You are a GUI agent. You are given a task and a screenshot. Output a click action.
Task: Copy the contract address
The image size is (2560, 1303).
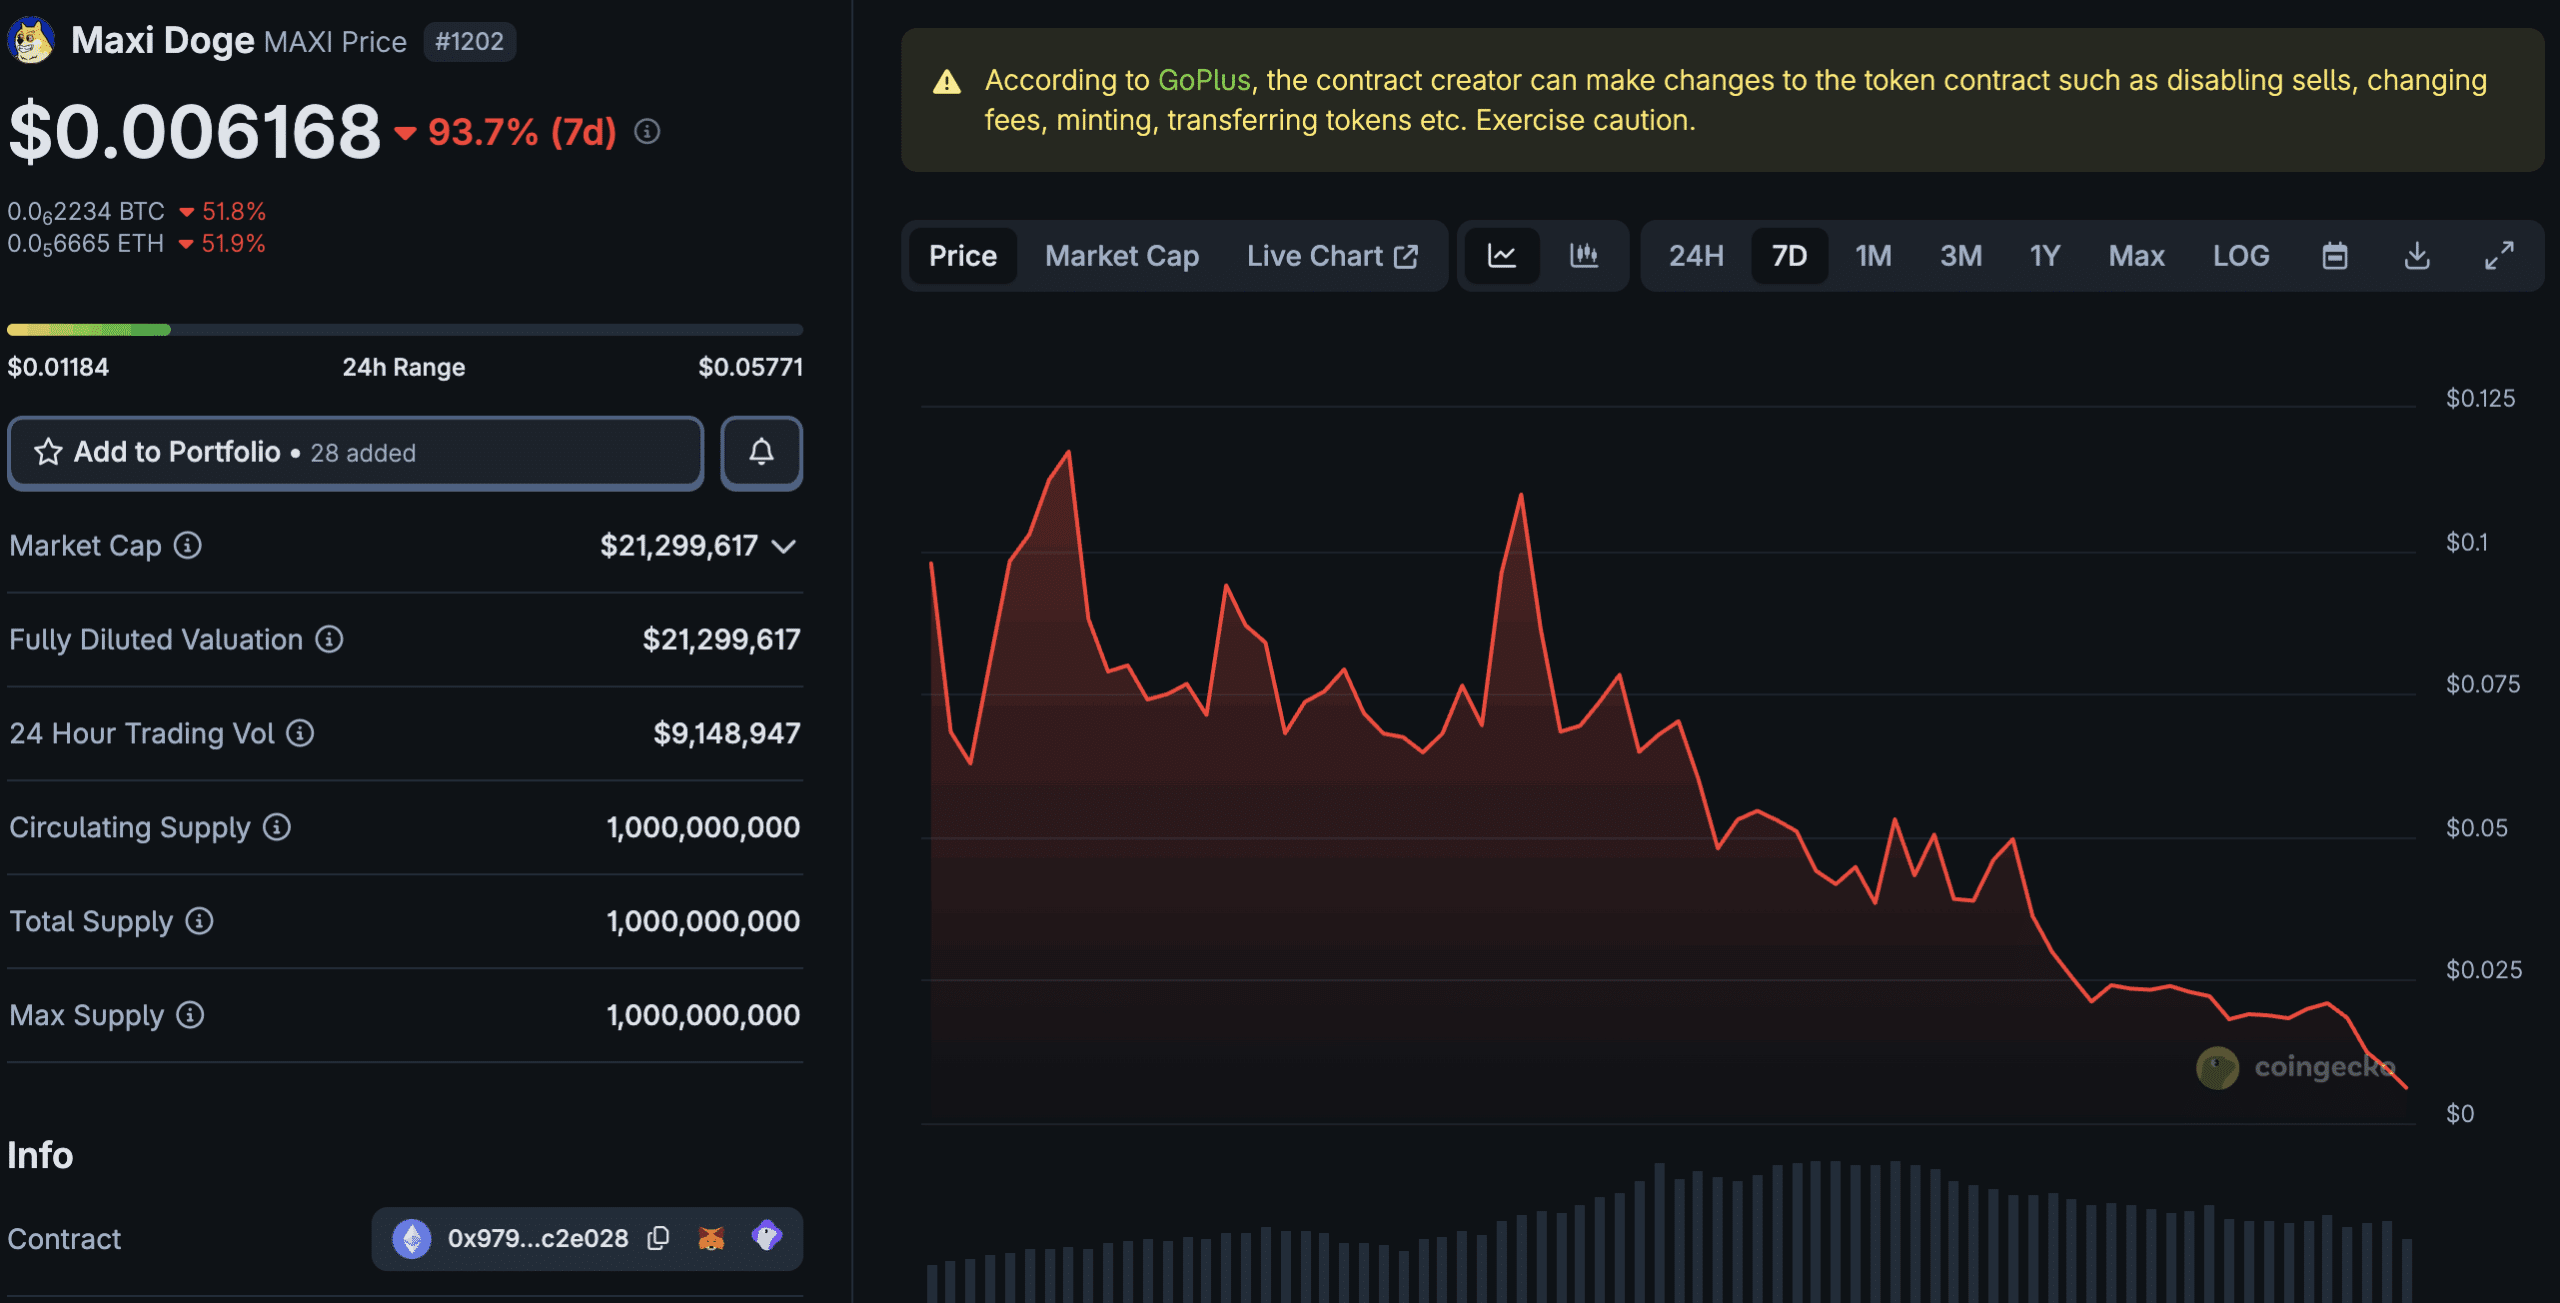(x=658, y=1238)
